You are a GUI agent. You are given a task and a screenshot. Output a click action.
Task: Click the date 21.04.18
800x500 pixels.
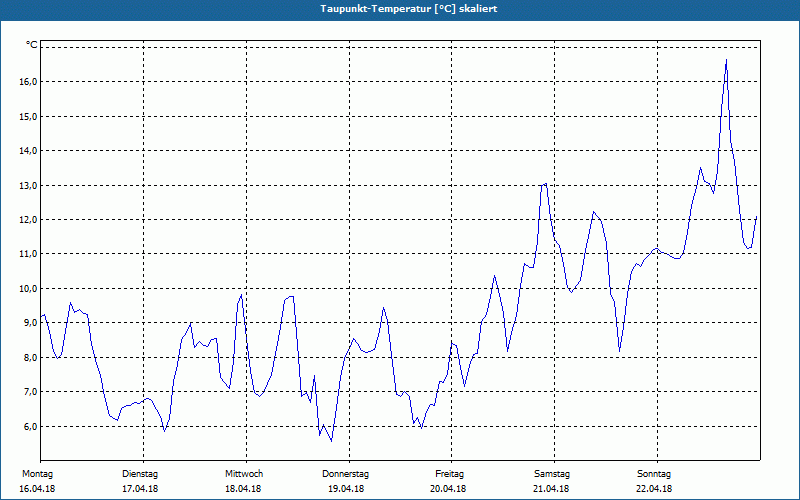click(551, 489)
